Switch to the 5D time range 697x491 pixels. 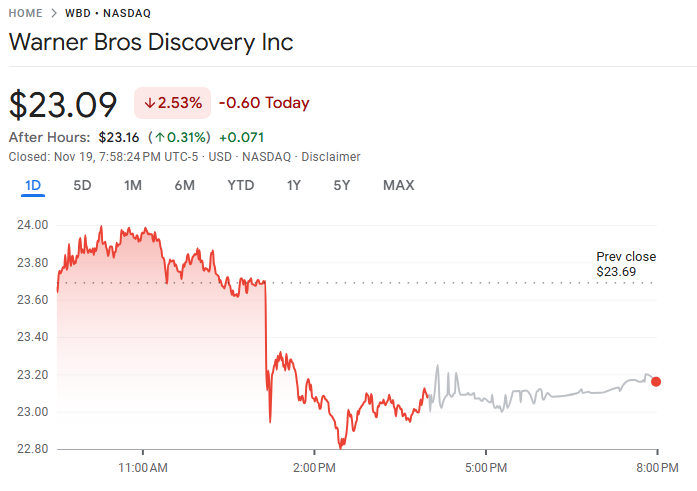click(83, 186)
